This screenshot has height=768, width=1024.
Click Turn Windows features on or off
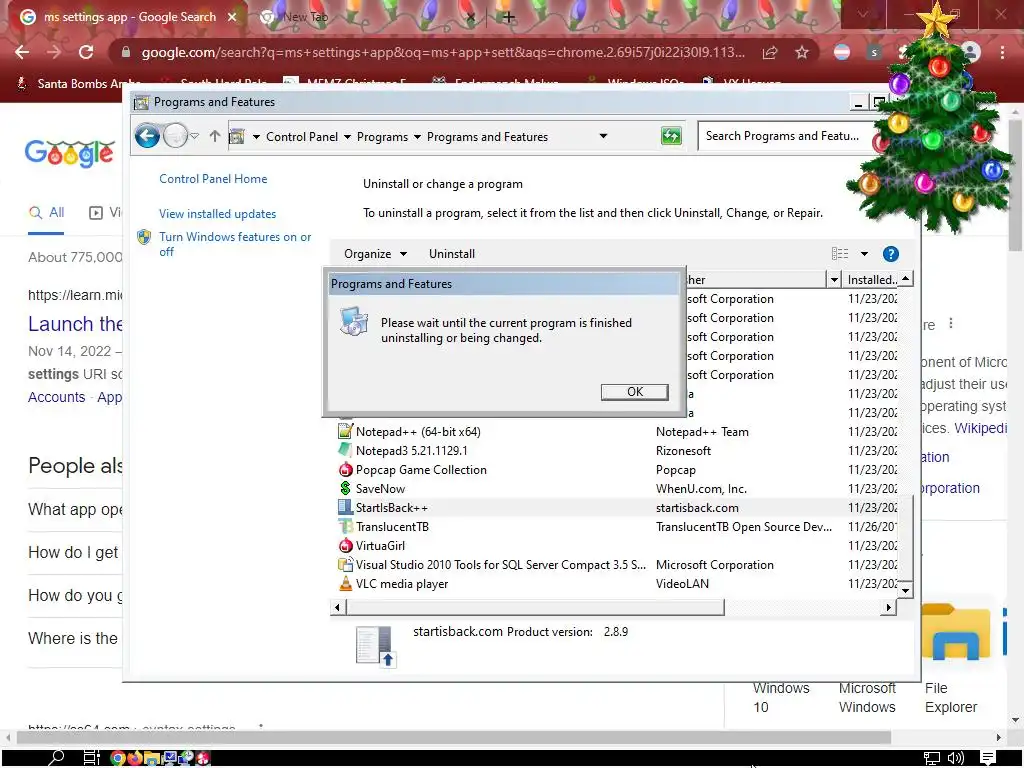pos(235,244)
